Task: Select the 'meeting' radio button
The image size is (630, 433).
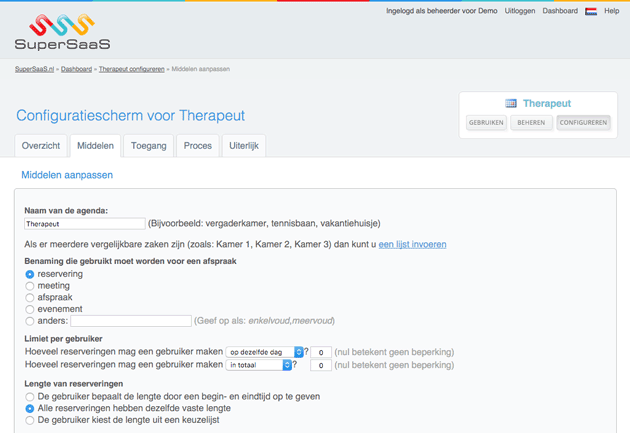Action: (30, 286)
